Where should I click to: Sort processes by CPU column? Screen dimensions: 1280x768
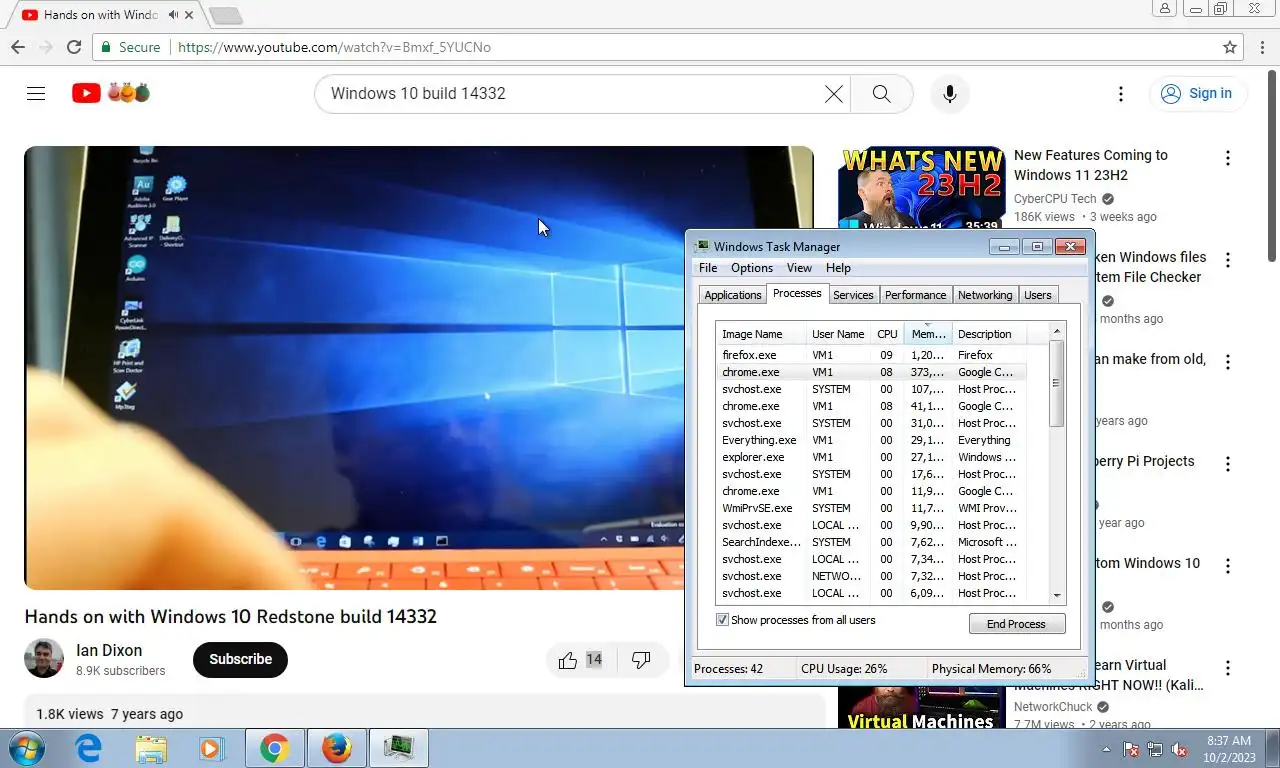pyautogui.click(x=887, y=334)
